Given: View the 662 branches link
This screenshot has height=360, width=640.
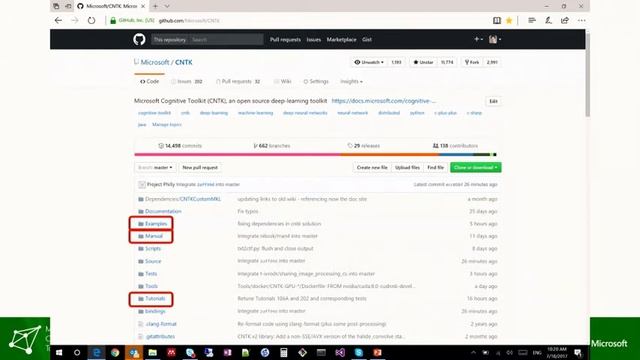Looking at the screenshot, I should [x=272, y=146].
